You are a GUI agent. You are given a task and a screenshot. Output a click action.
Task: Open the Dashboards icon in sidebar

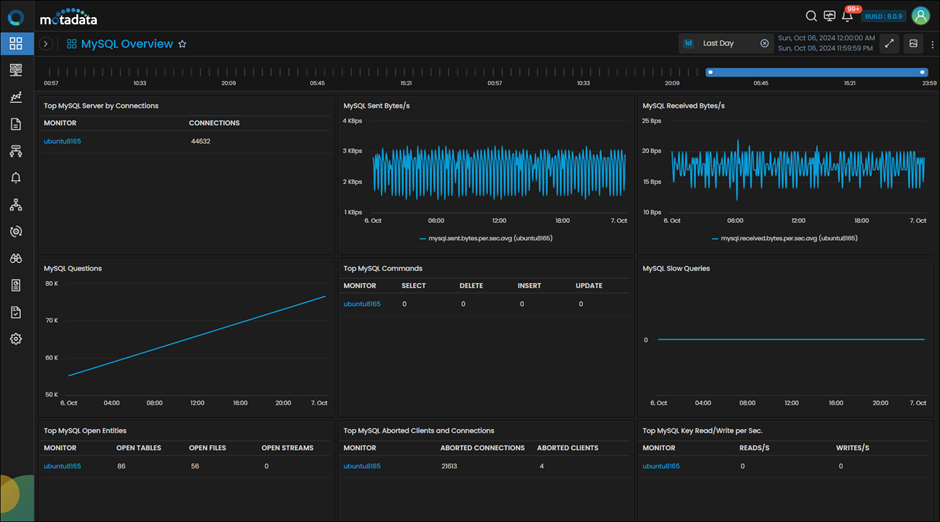click(x=16, y=43)
